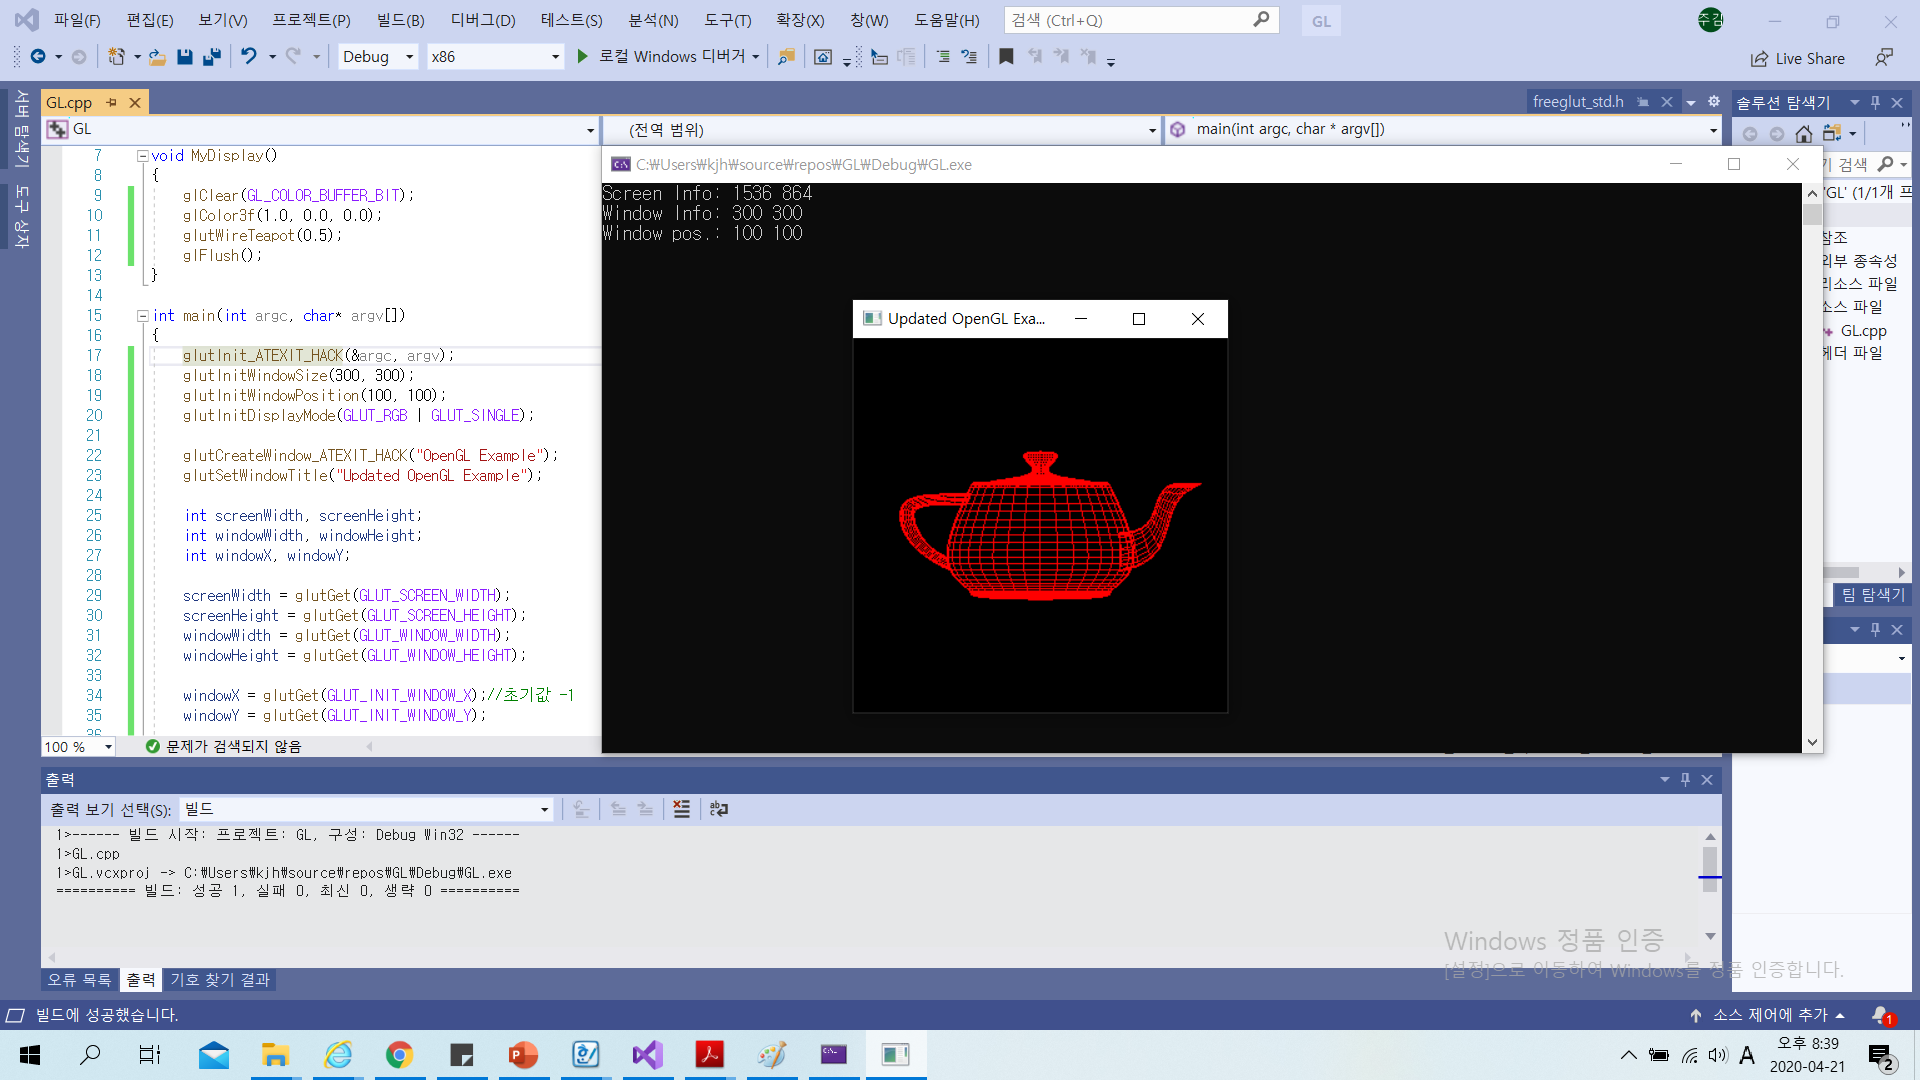This screenshot has height=1080, width=1920.
Task: Click the Undo arrow icon
Action: [x=248, y=57]
